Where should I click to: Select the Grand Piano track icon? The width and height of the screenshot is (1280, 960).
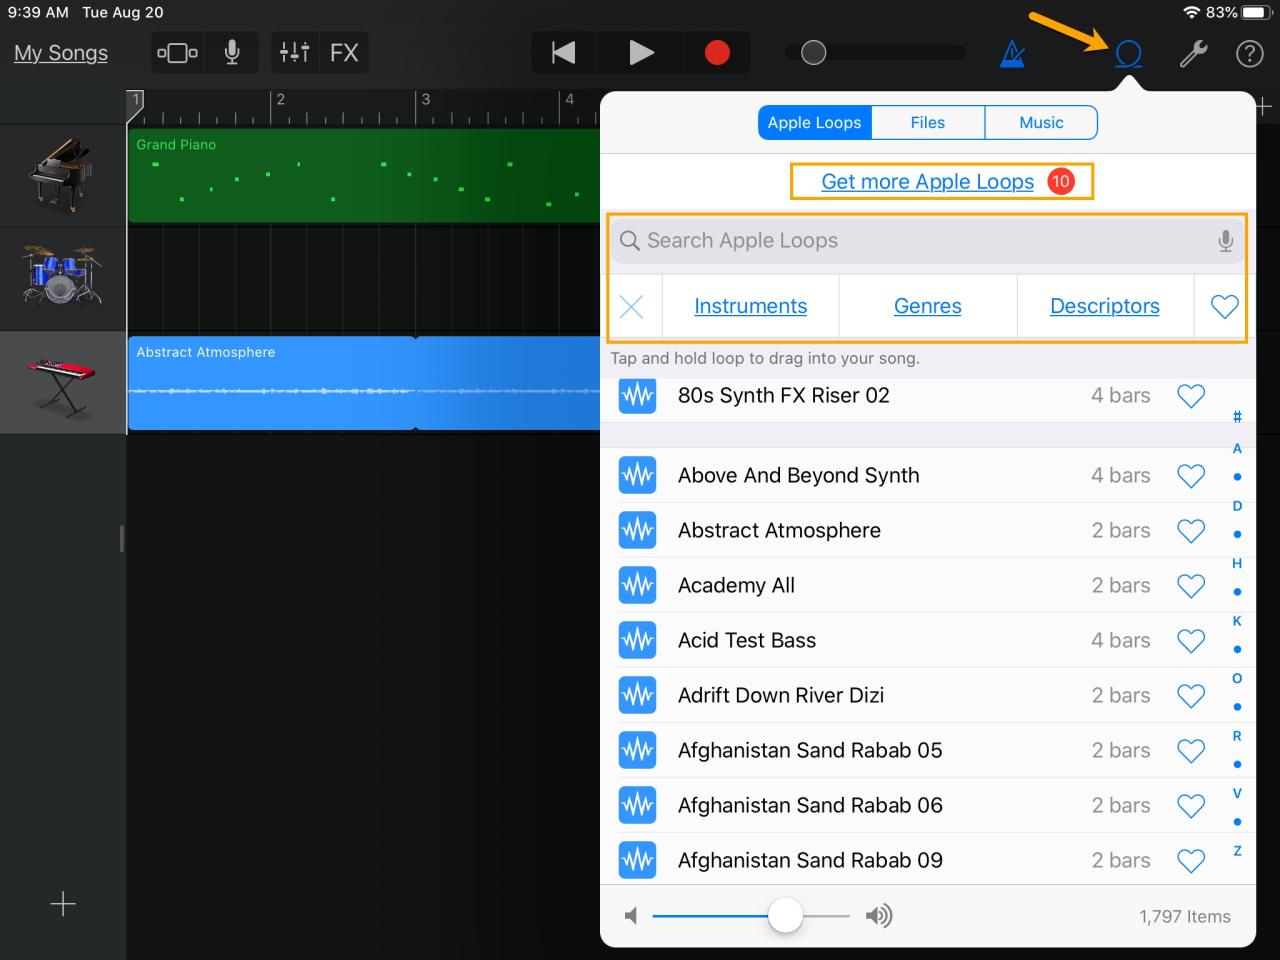(62, 175)
